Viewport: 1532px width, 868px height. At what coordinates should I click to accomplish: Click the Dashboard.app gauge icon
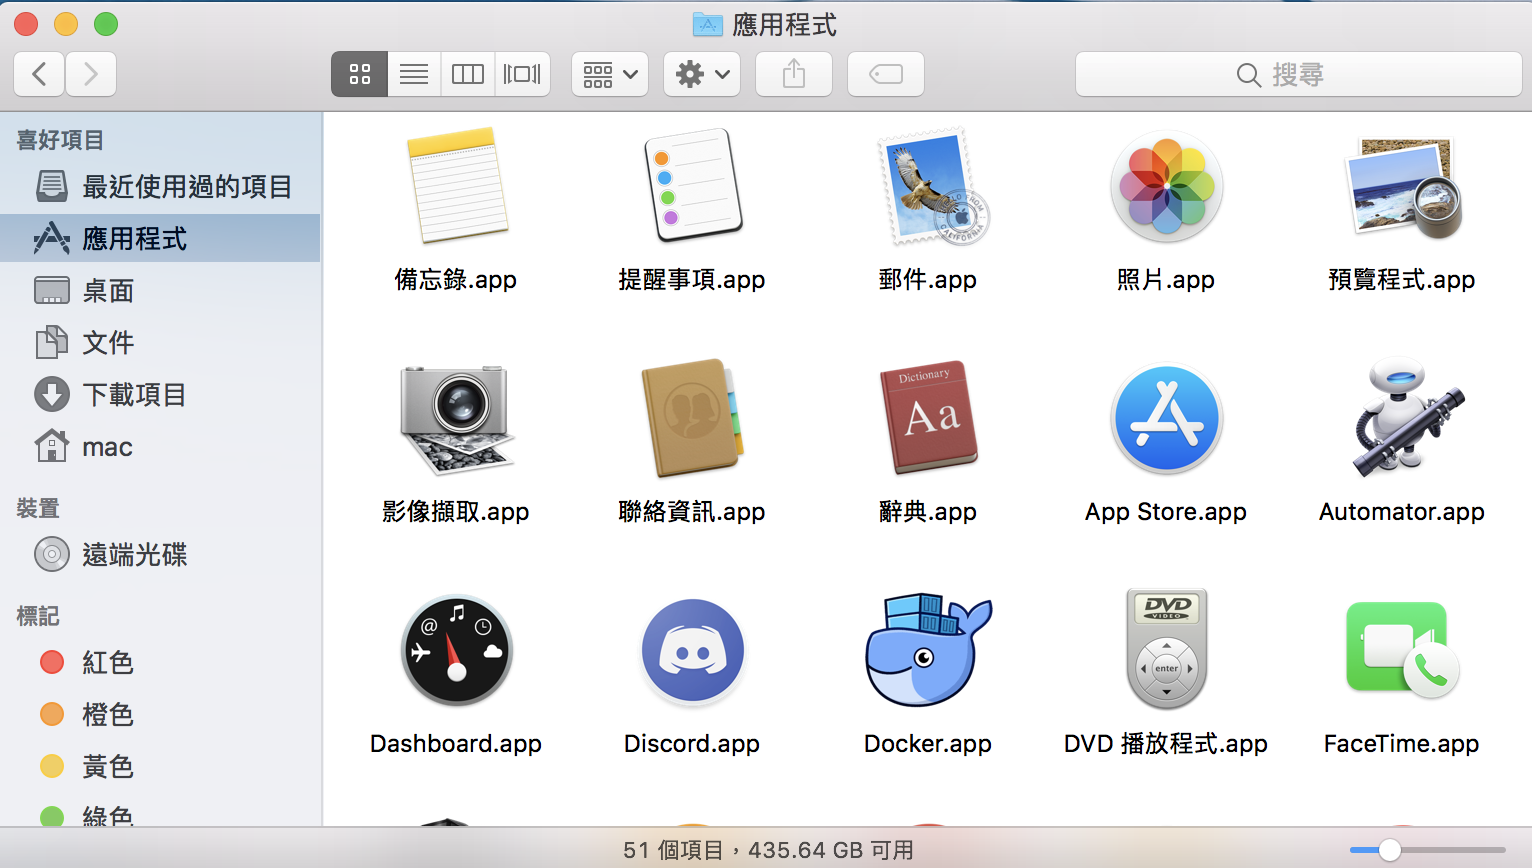point(457,651)
